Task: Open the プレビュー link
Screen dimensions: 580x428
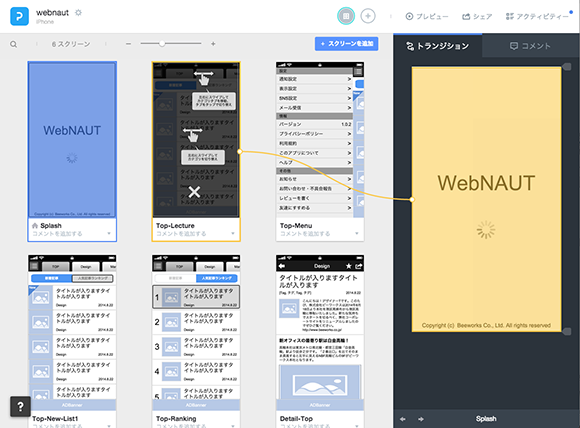Action: tap(427, 17)
